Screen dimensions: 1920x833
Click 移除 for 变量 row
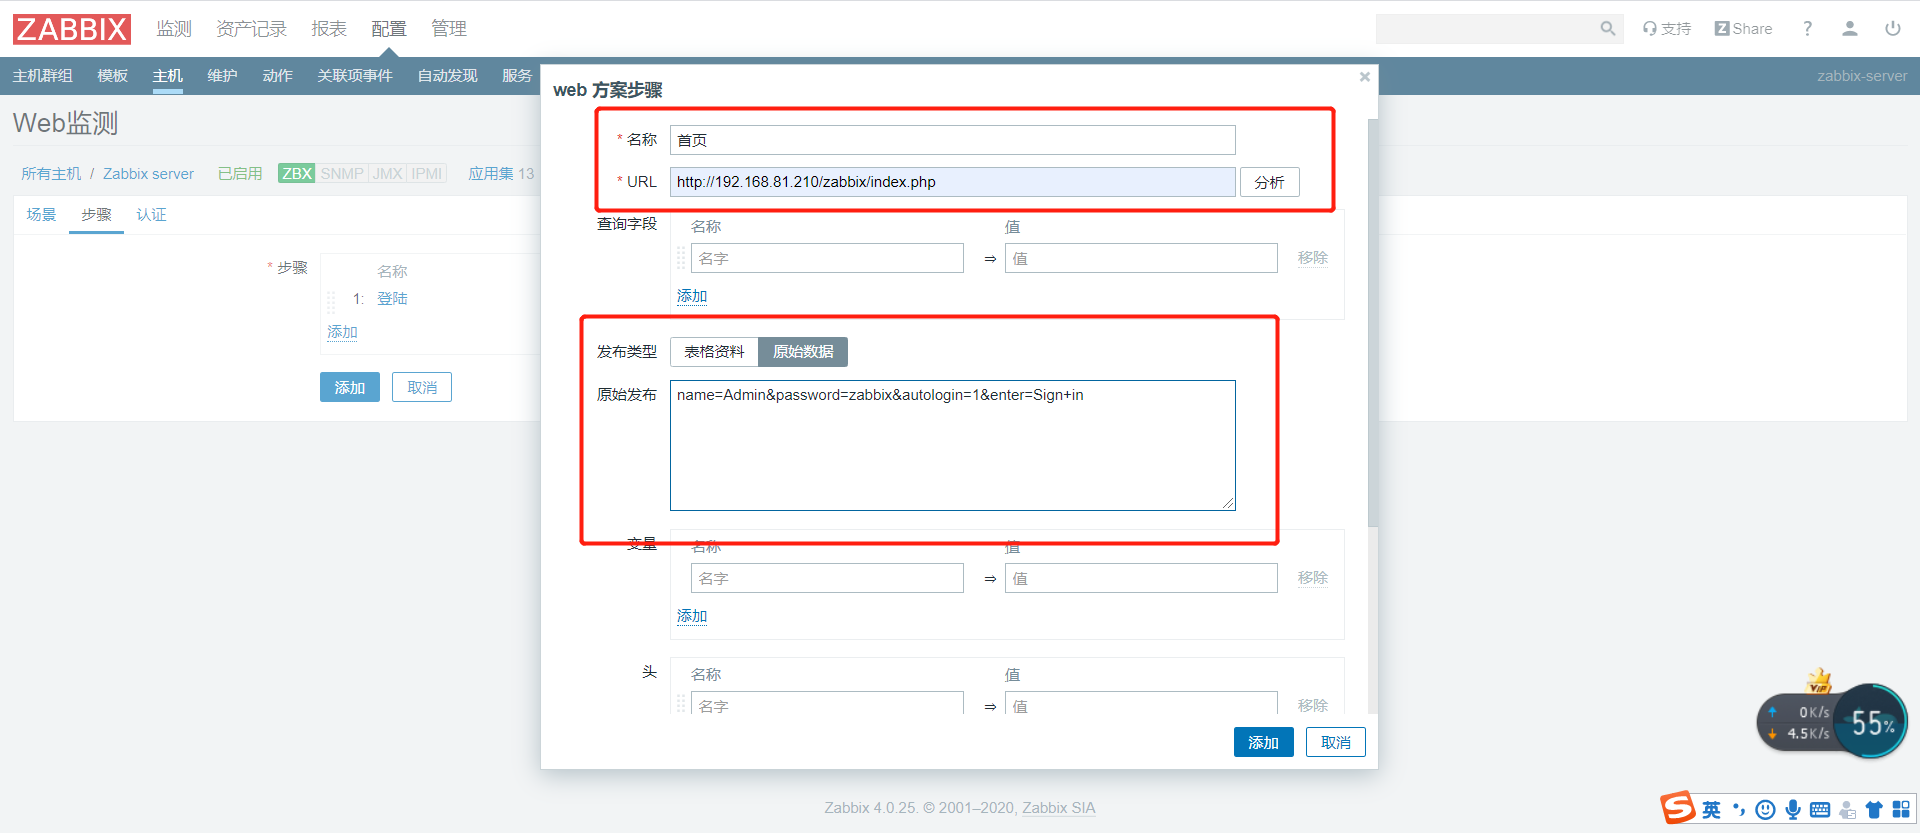(x=1313, y=578)
